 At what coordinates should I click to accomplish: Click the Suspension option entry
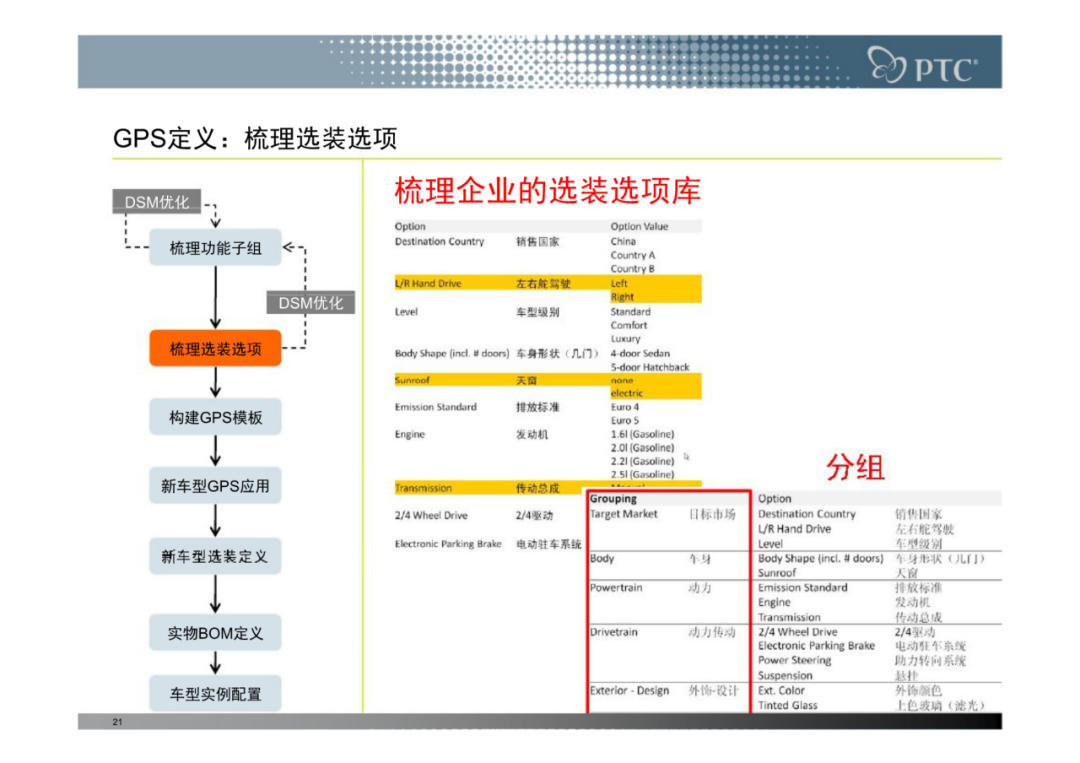pos(785,676)
